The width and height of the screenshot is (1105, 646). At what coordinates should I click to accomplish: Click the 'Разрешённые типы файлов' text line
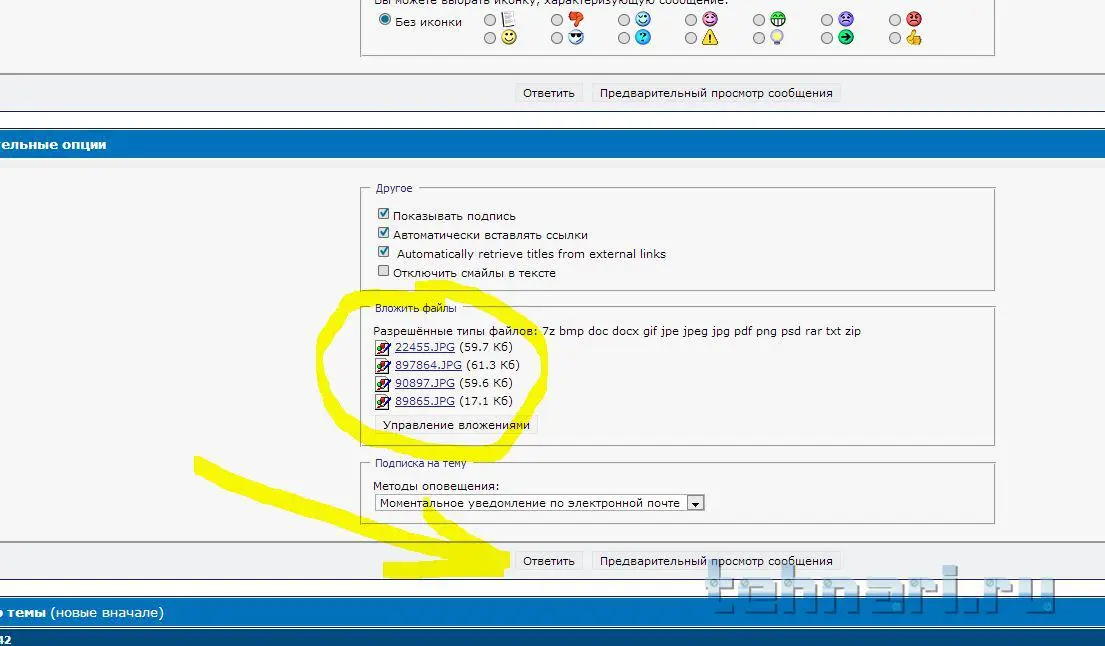click(617, 330)
